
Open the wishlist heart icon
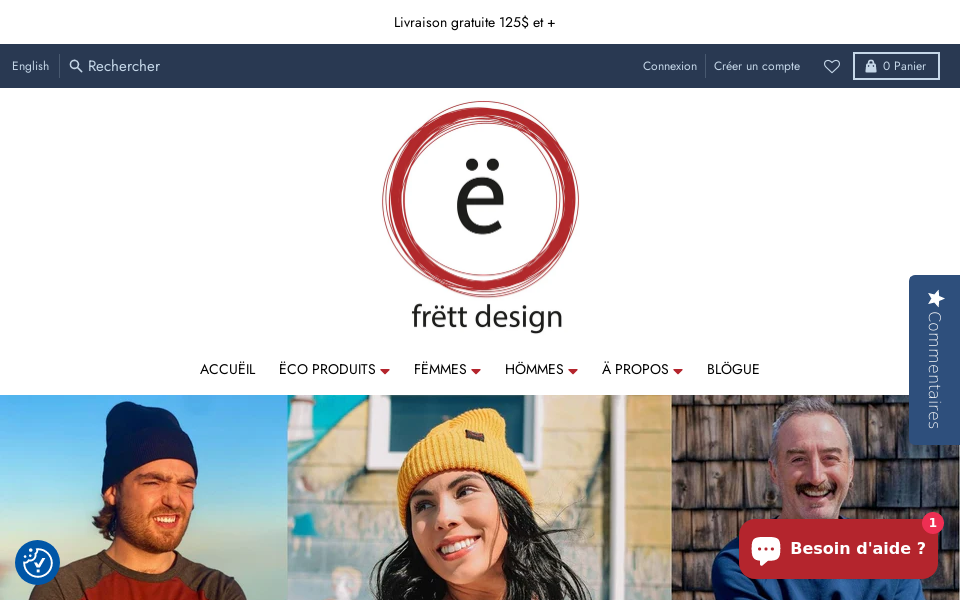(831, 66)
